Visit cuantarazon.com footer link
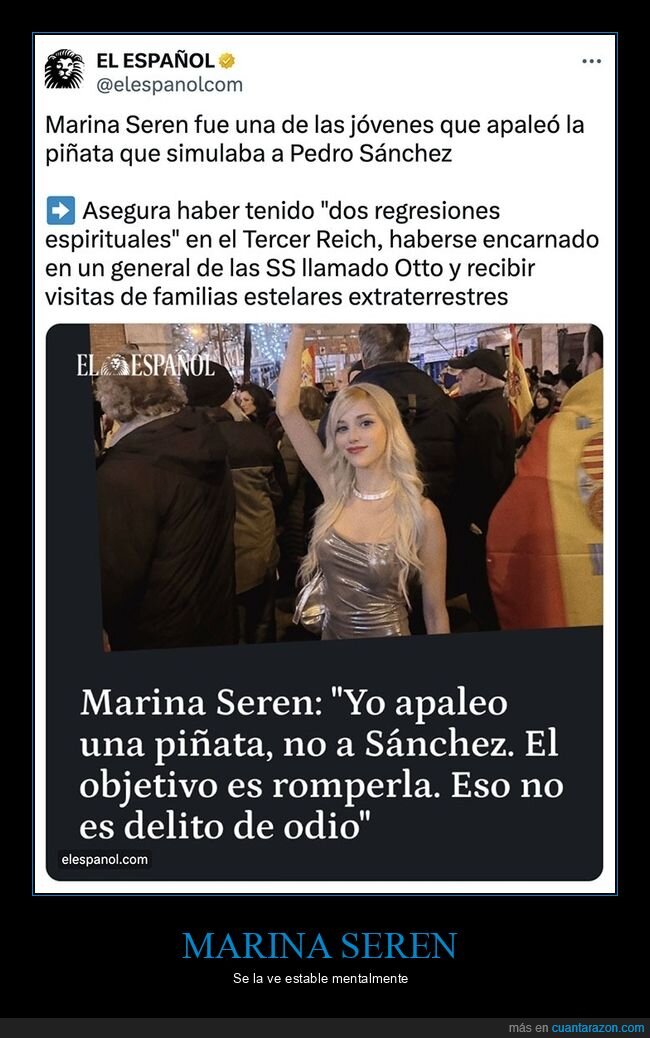This screenshot has width=650, height=1038. coord(598,1028)
